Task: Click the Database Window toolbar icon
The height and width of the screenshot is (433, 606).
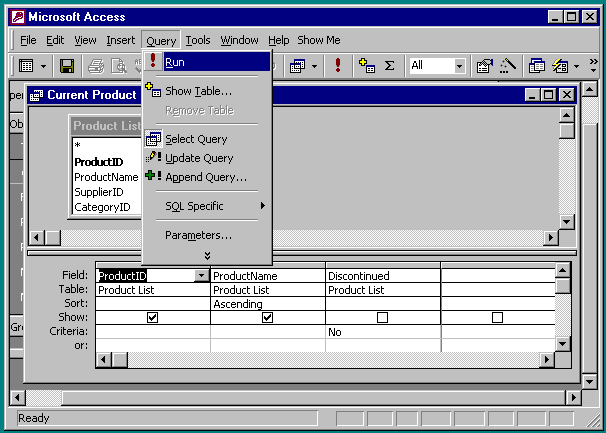Action: point(536,66)
